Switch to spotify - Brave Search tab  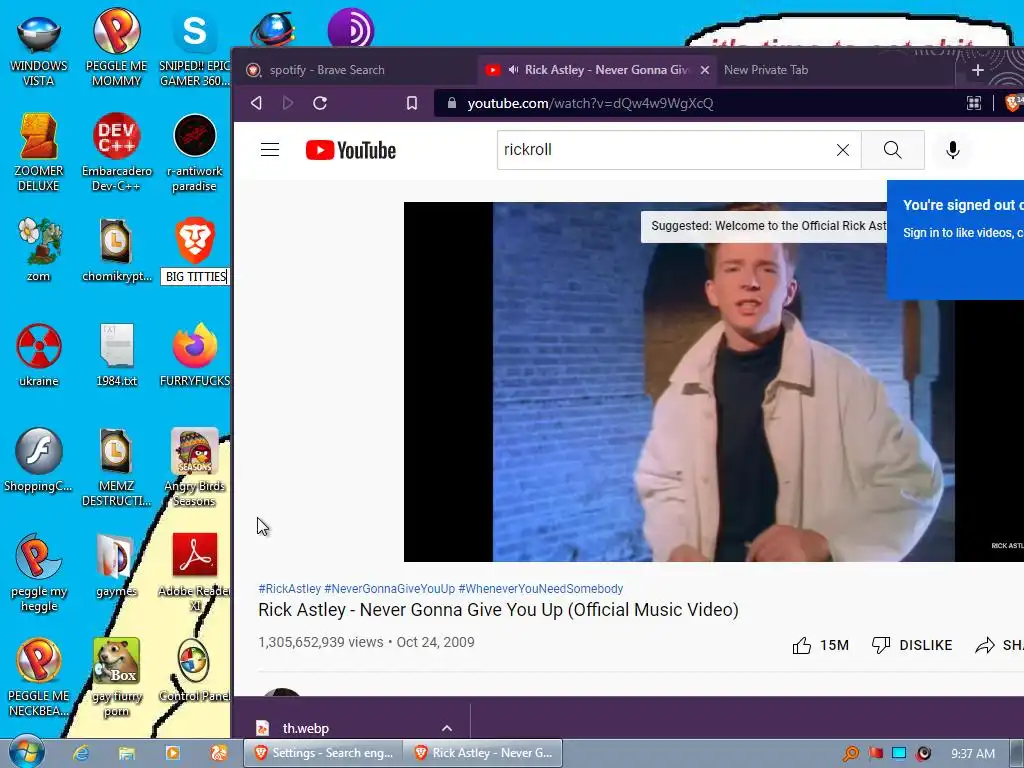tap(356, 70)
